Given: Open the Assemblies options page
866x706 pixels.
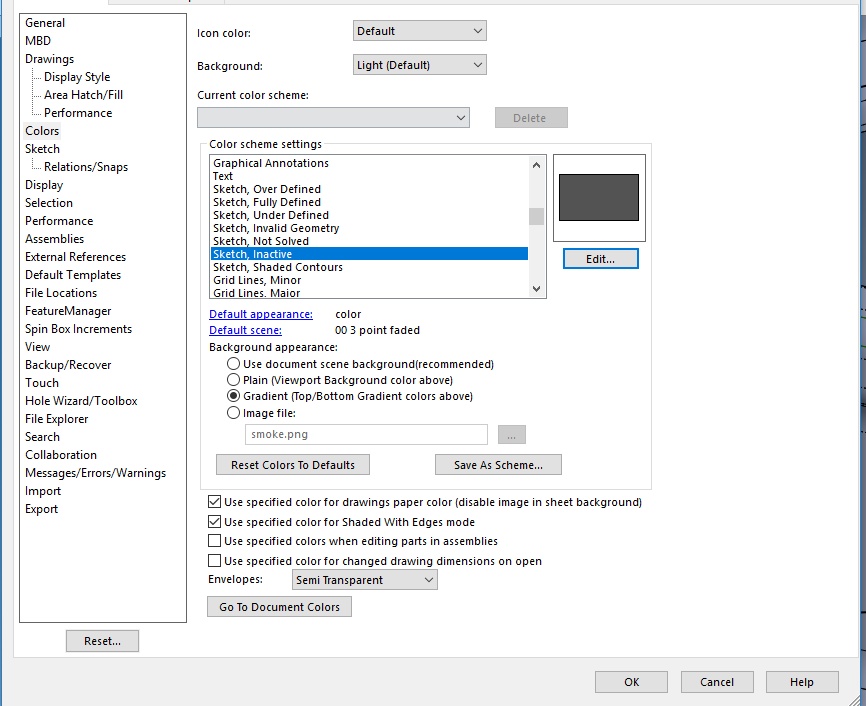Looking at the screenshot, I should pyautogui.click(x=54, y=239).
